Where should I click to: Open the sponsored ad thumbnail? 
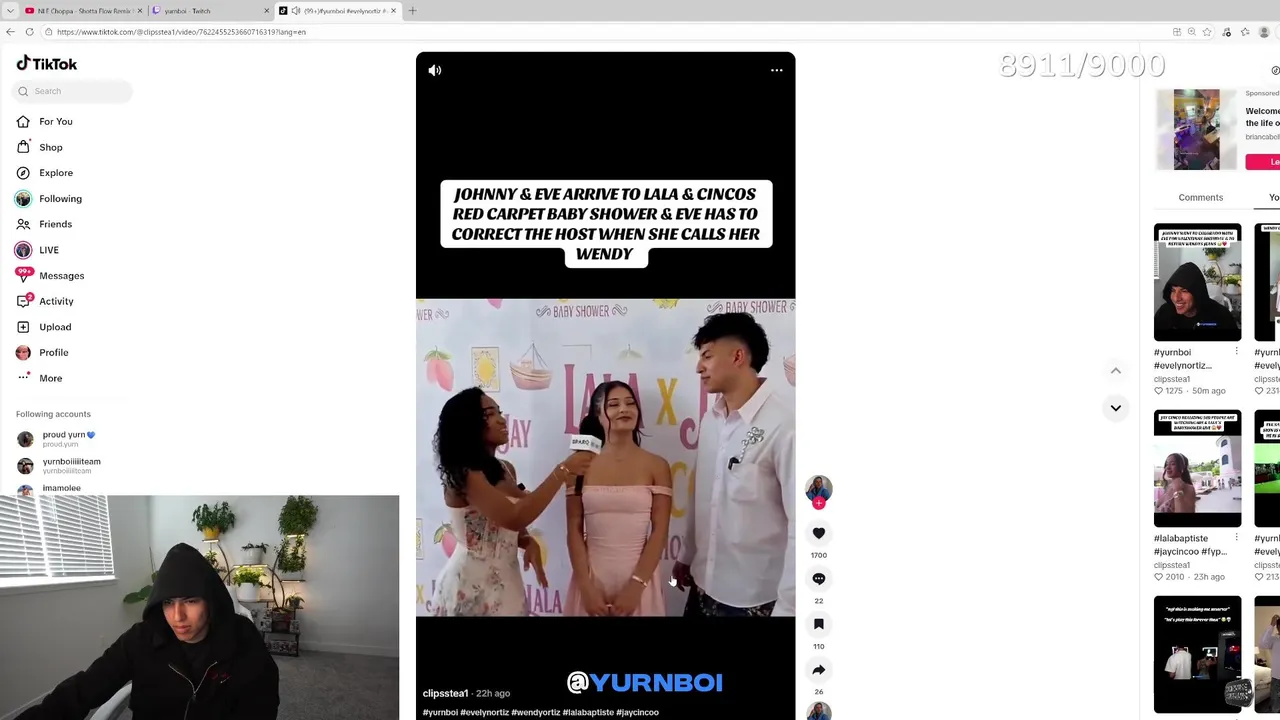[x=1197, y=129]
